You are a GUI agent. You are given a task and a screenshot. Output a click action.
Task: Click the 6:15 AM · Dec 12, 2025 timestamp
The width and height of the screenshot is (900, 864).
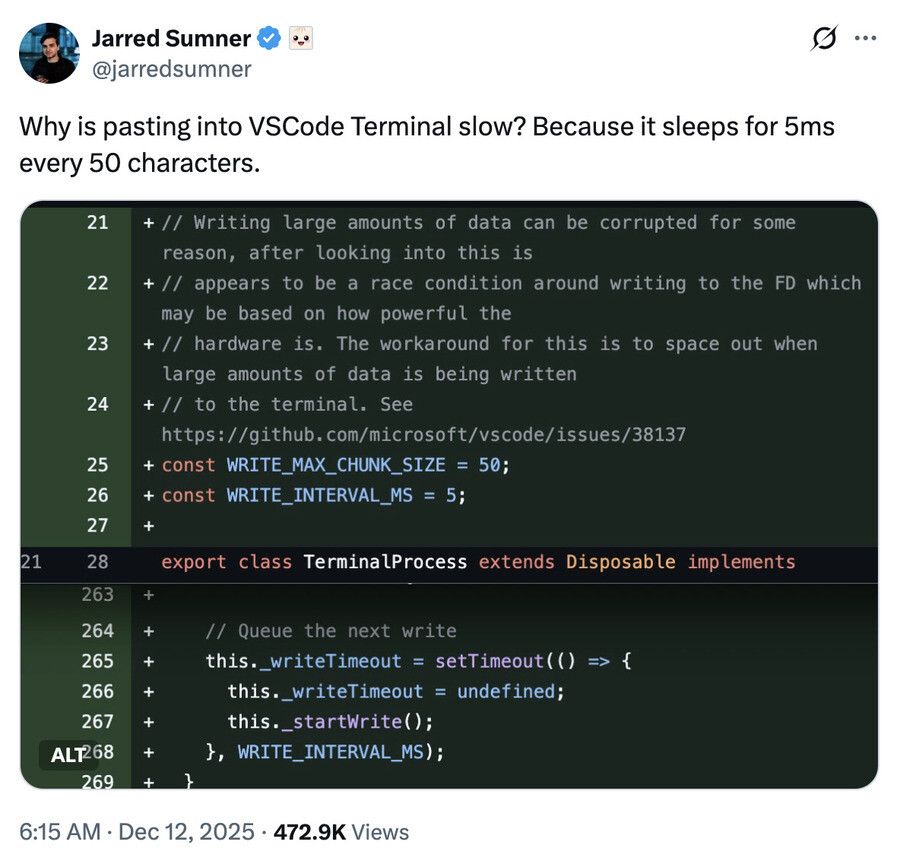point(136,832)
